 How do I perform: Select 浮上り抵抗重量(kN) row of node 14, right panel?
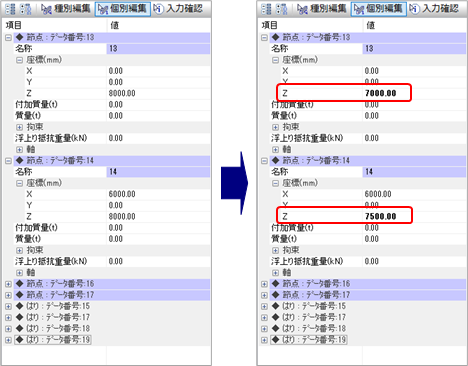click(368, 261)
